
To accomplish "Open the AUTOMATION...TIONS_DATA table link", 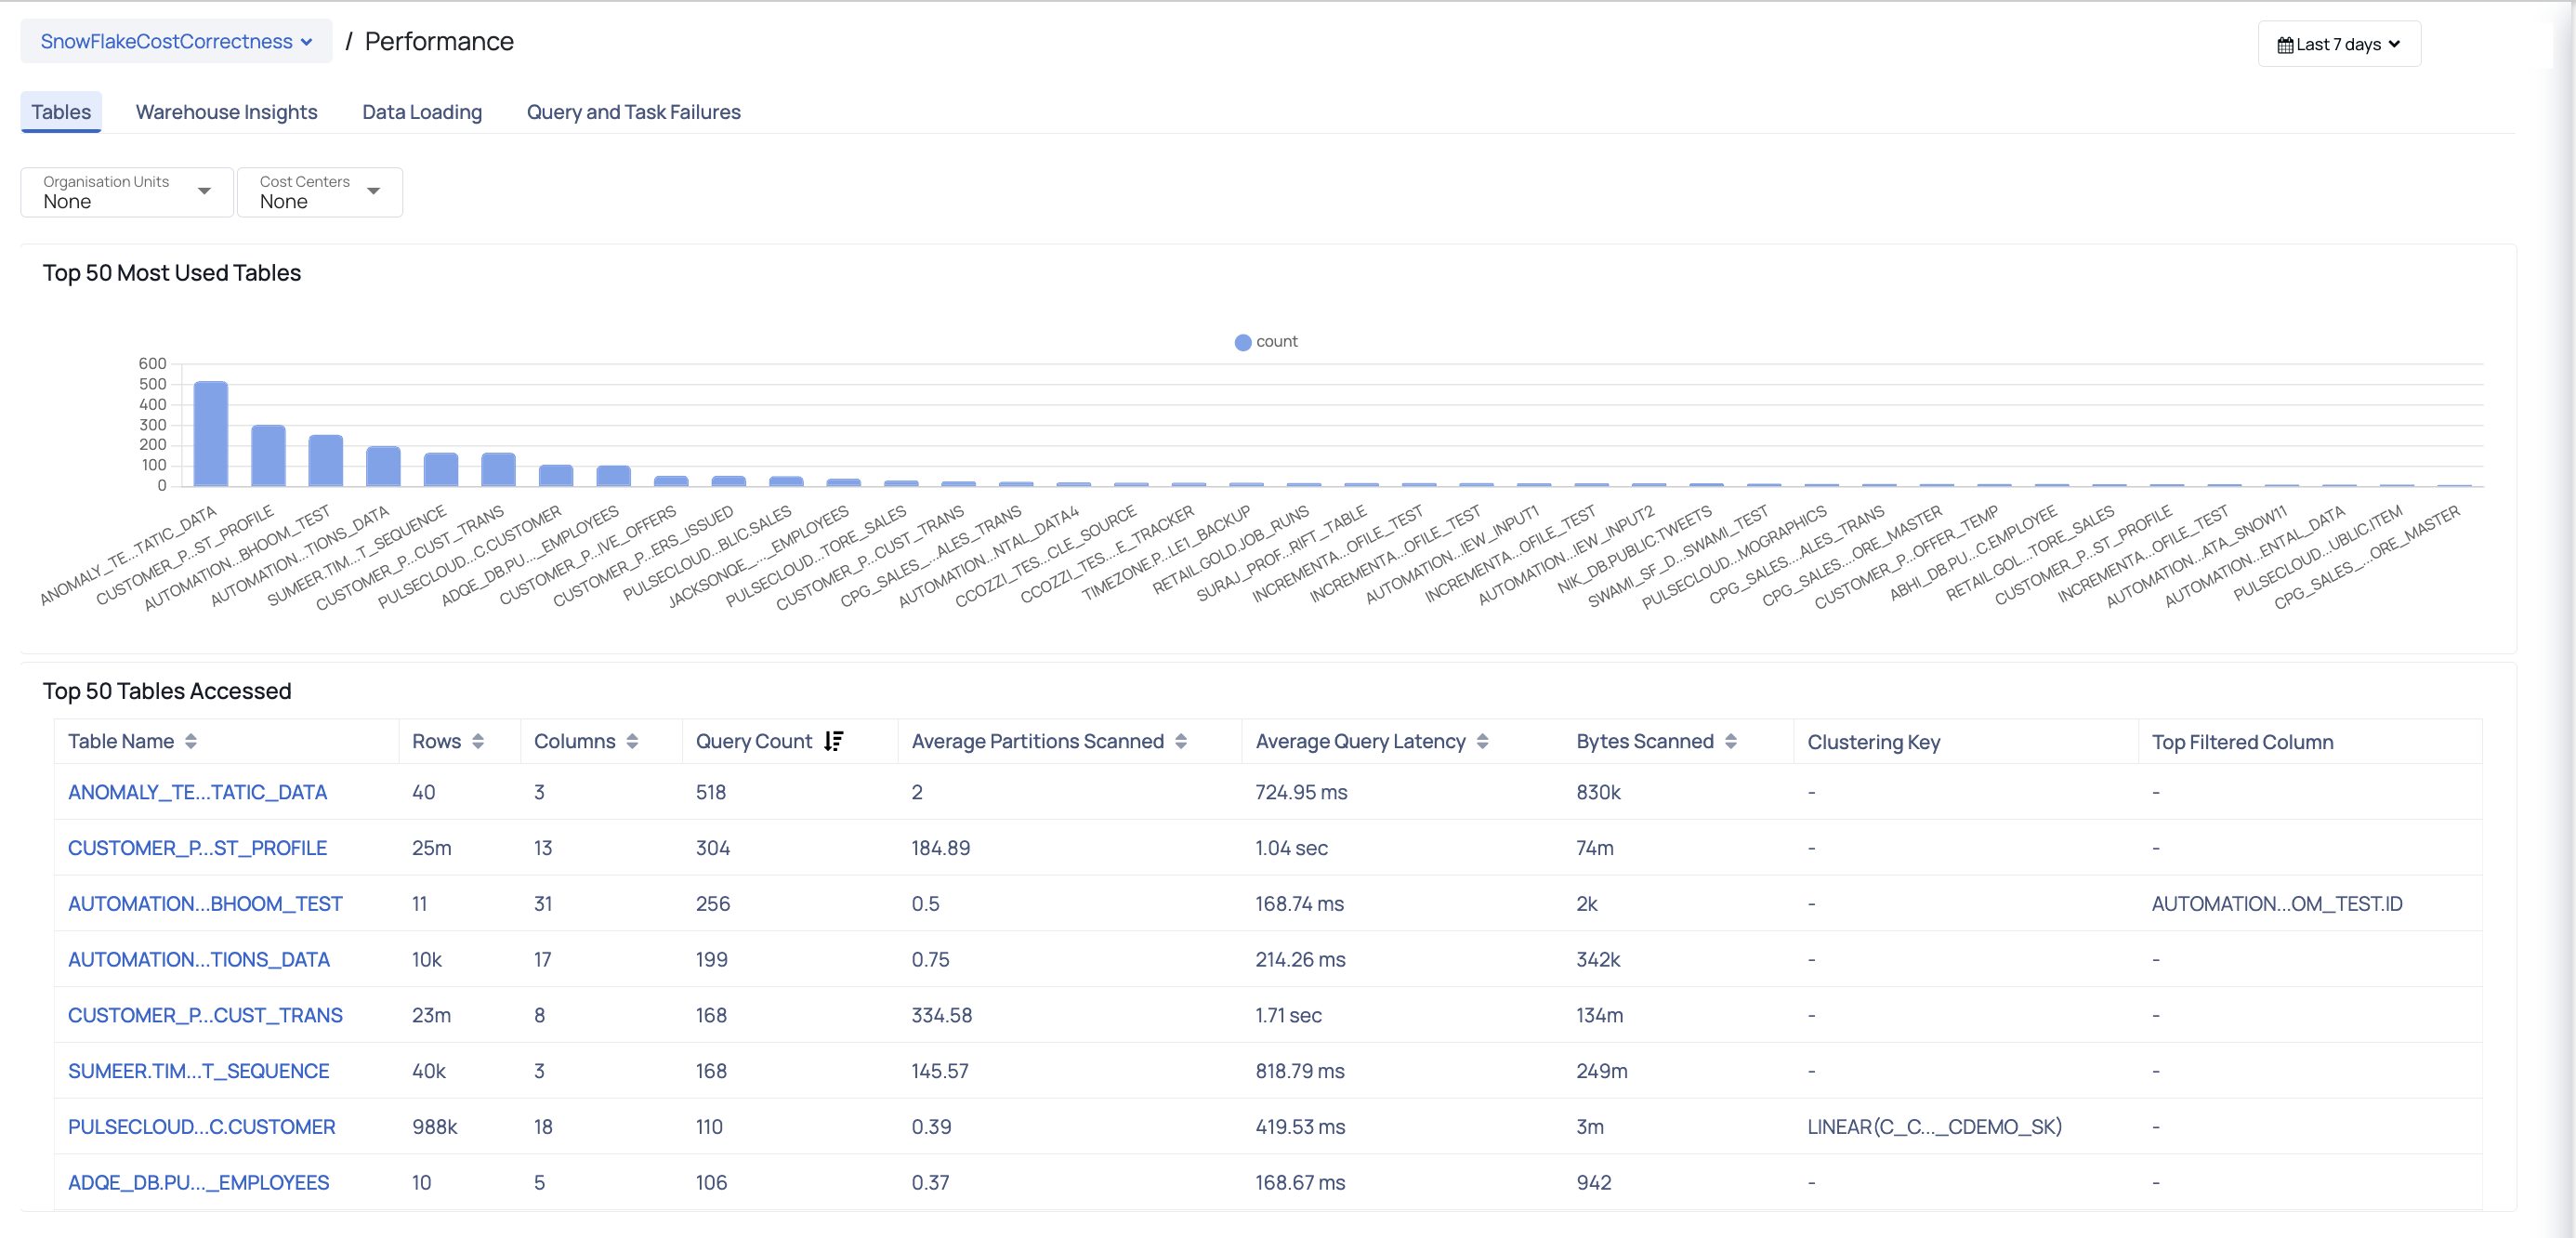I will click(198, 960).
